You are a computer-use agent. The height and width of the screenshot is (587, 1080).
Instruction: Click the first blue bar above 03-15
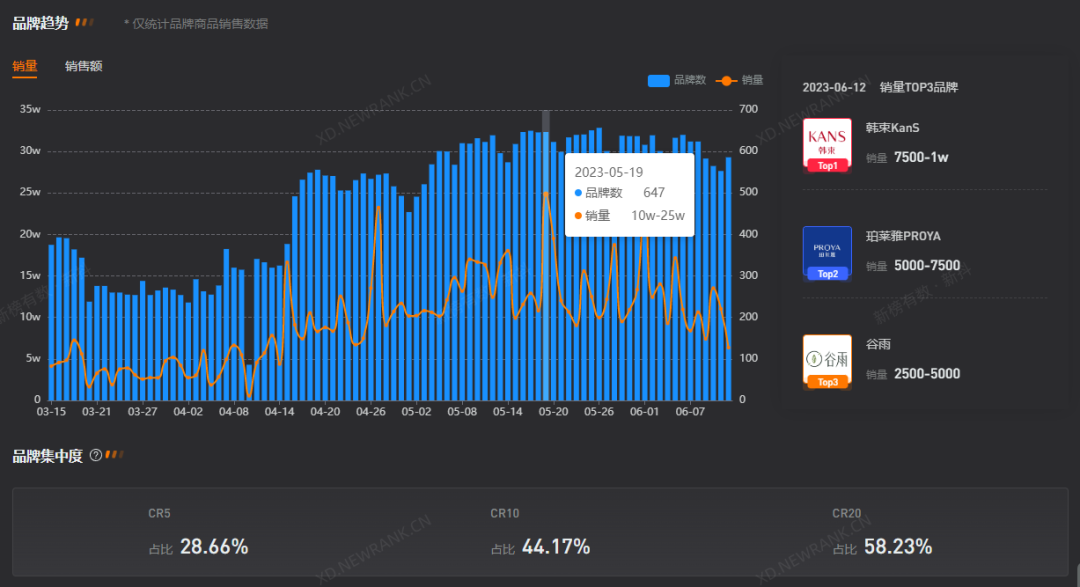pyautogui.click(x=52, y=320)
